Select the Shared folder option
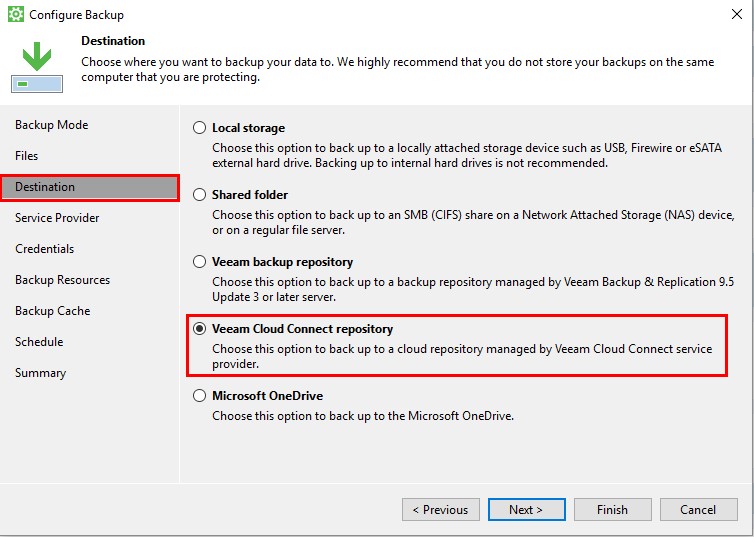 coord(200,195)
